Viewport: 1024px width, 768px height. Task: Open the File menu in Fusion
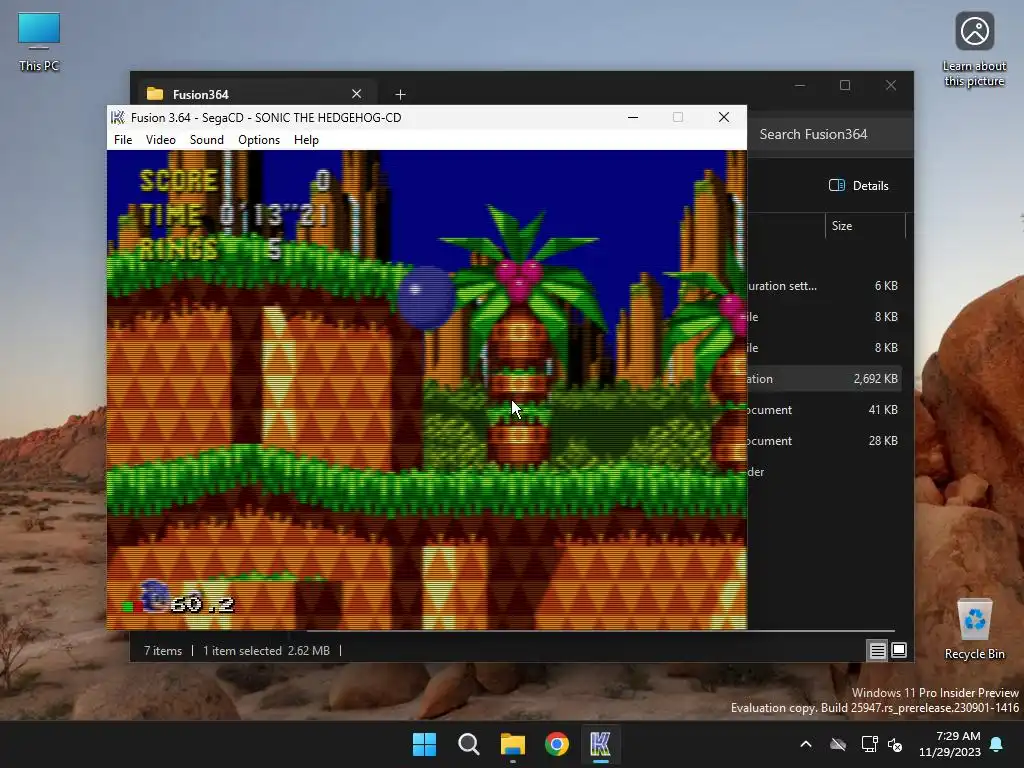coord(123,140)
